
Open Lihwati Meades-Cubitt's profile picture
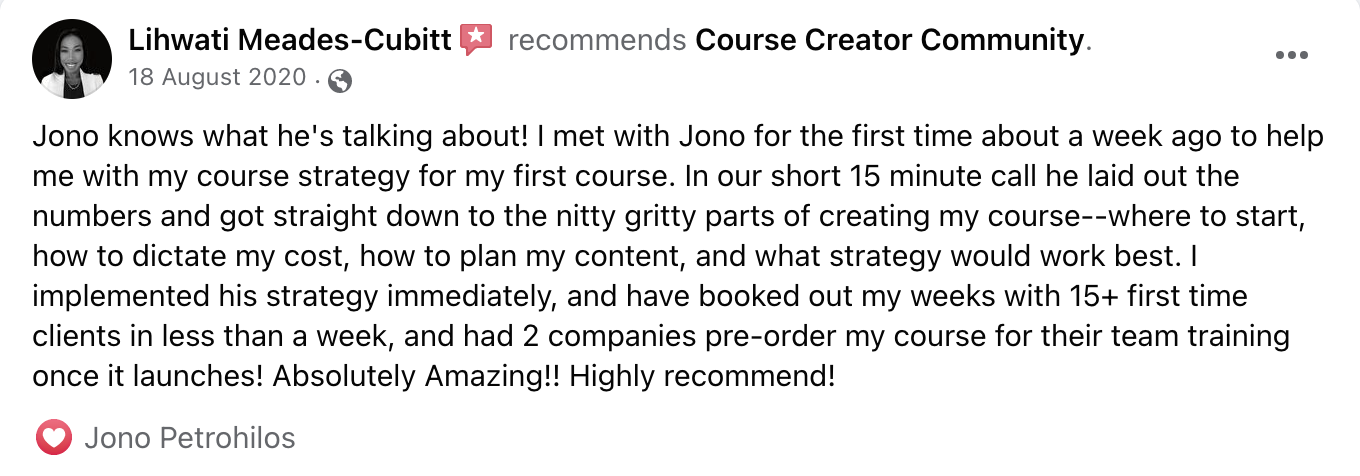(x=72, y=58)
